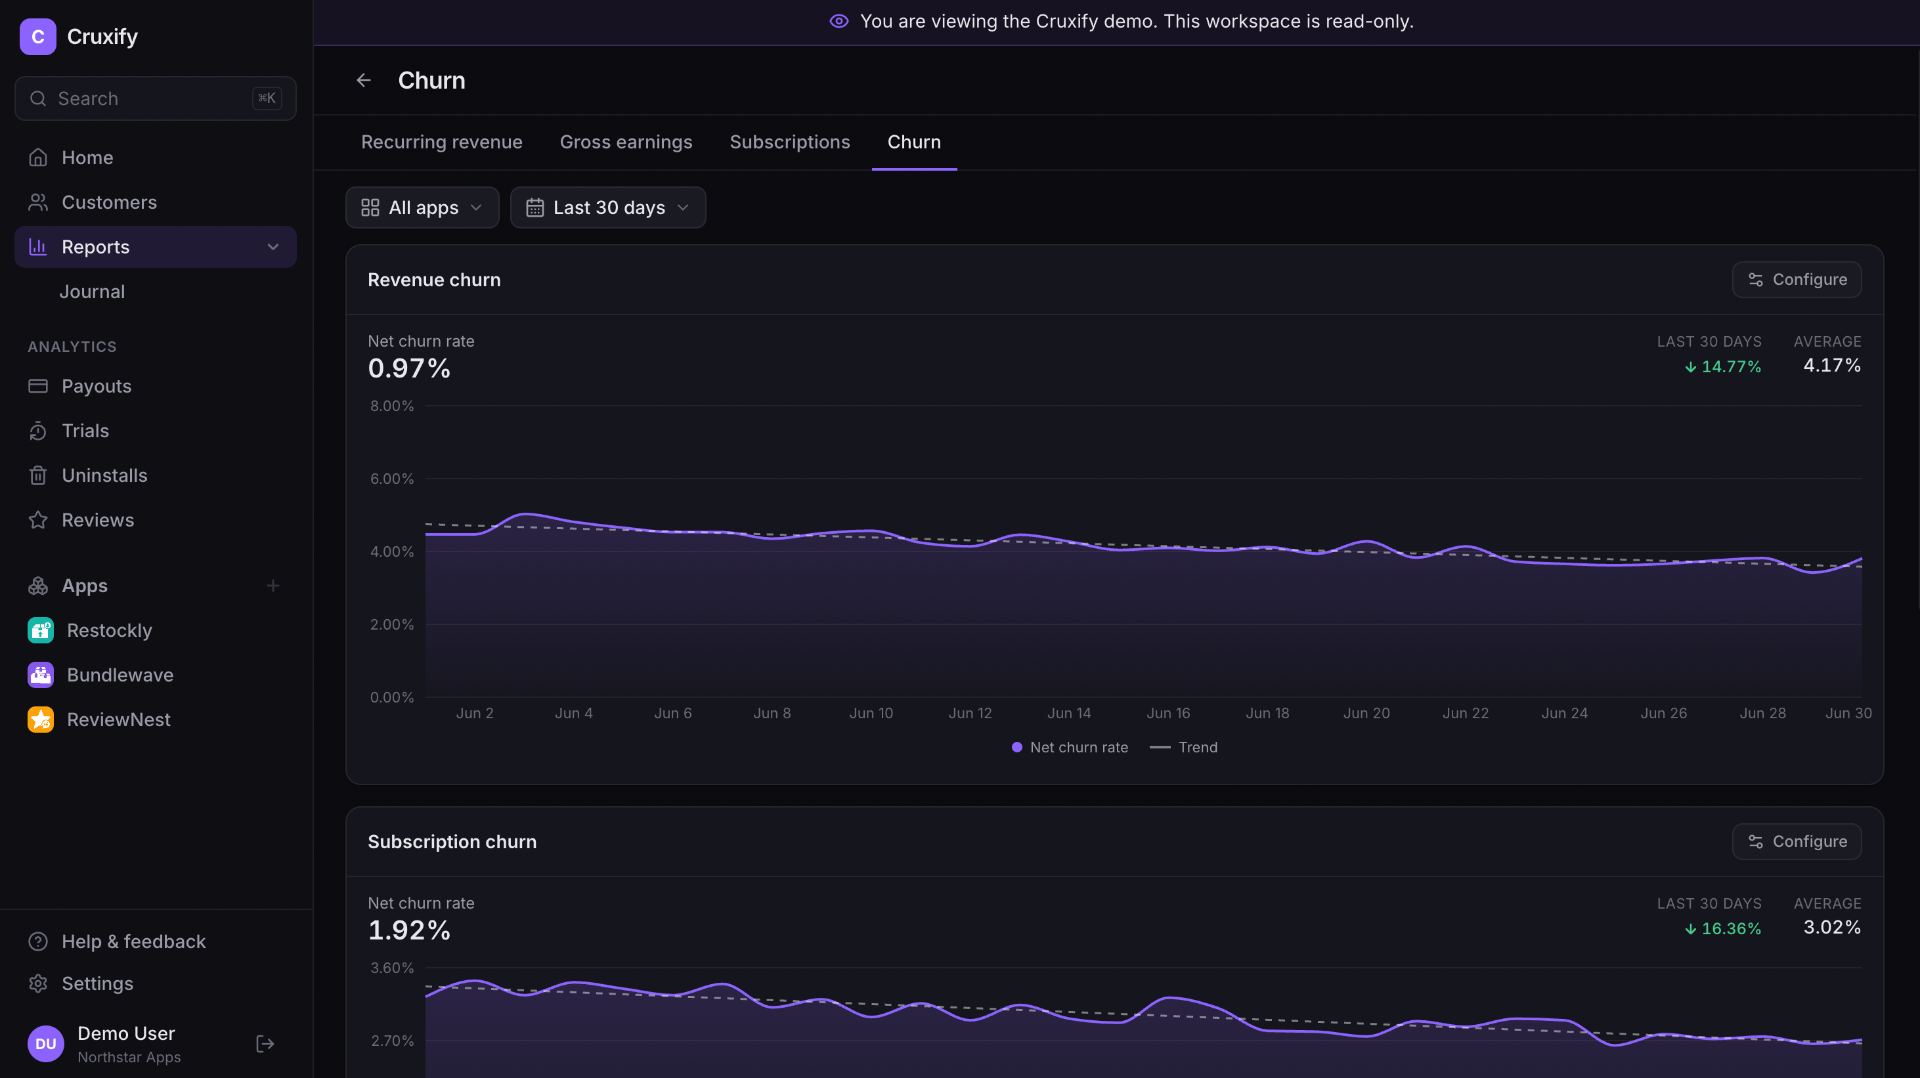
Task: Add a new app with plus icon
Action: click(273, 586)
